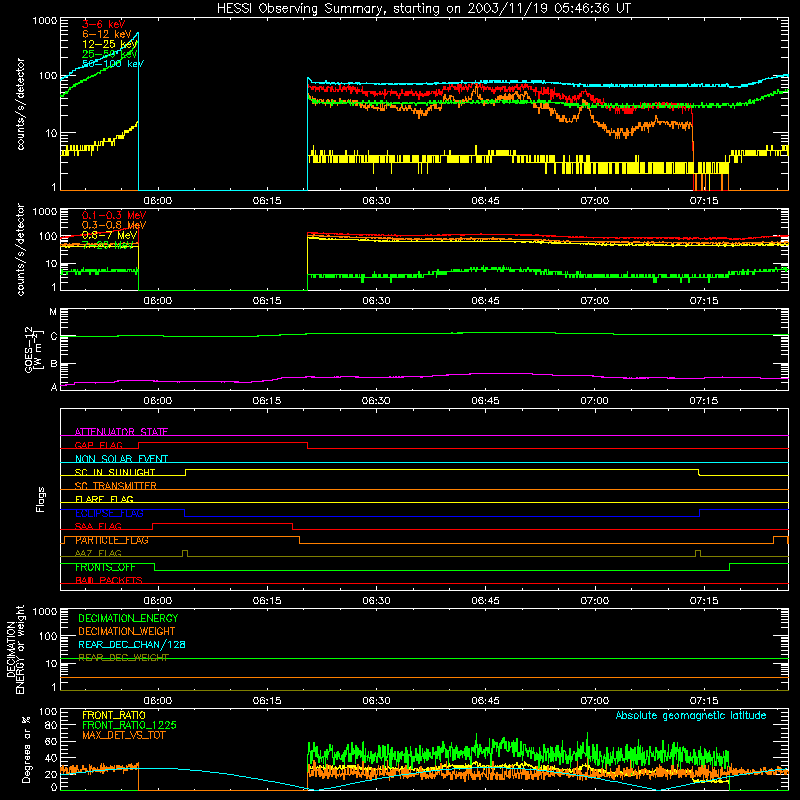Click 06:15 tick under the GOES panel
The height and width of the screenshot is (800, 800).
(267, 401)
